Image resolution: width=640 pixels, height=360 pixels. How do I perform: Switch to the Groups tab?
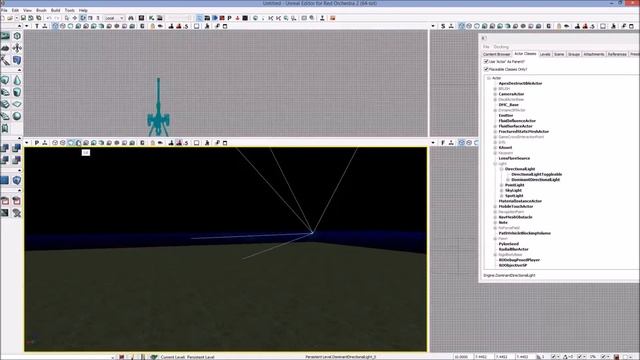pos(574,54)
